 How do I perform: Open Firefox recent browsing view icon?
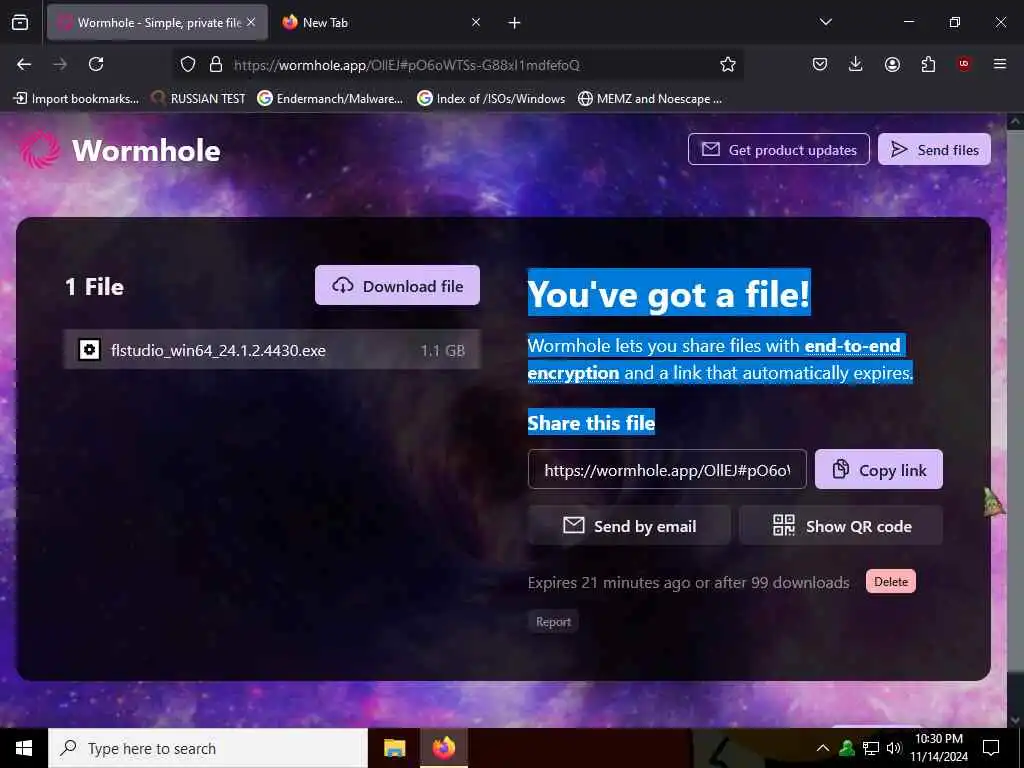pyautogui.click(x=20, y=23)
